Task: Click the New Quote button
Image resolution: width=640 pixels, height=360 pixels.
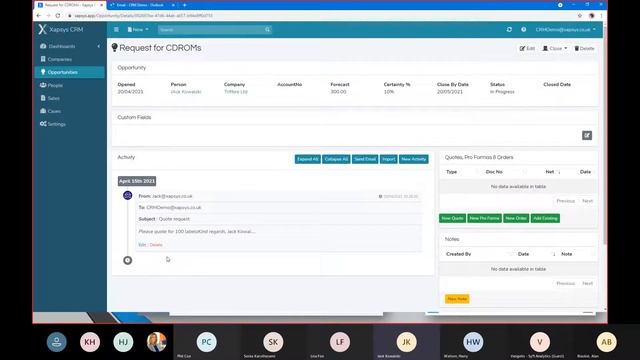Action: 452,218
